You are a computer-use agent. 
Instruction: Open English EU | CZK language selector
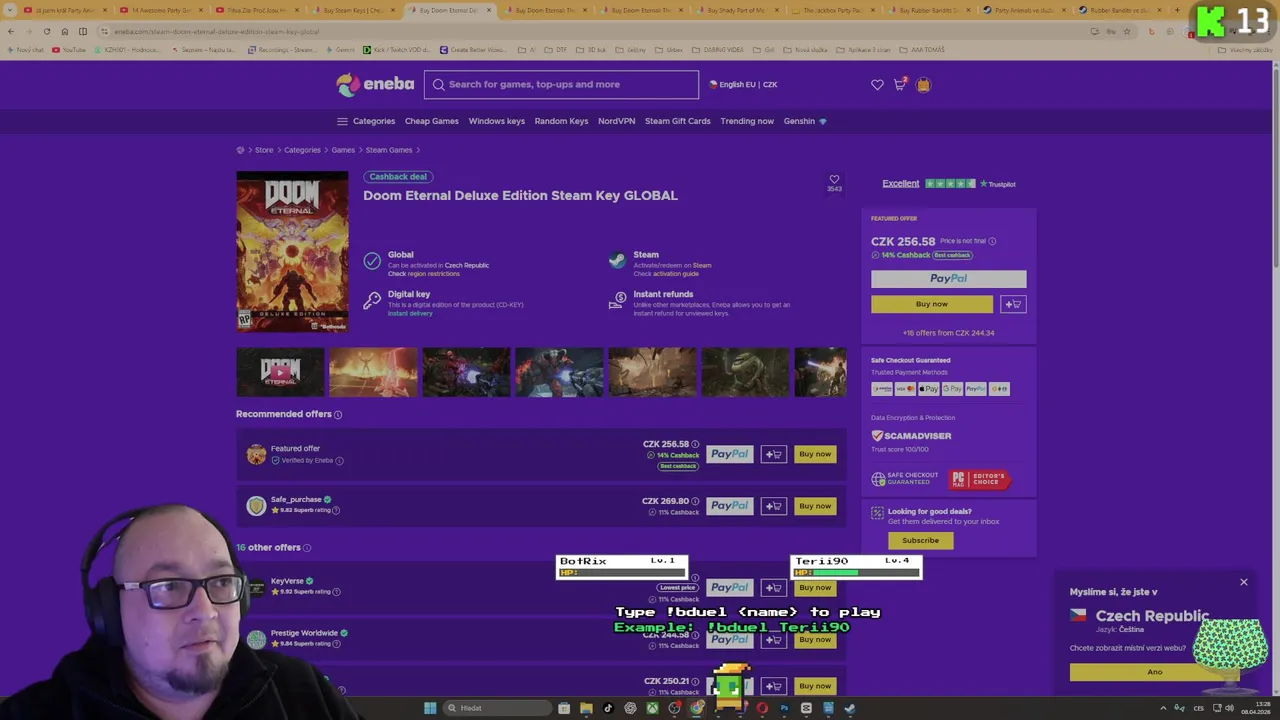click(x=743, y=84)
